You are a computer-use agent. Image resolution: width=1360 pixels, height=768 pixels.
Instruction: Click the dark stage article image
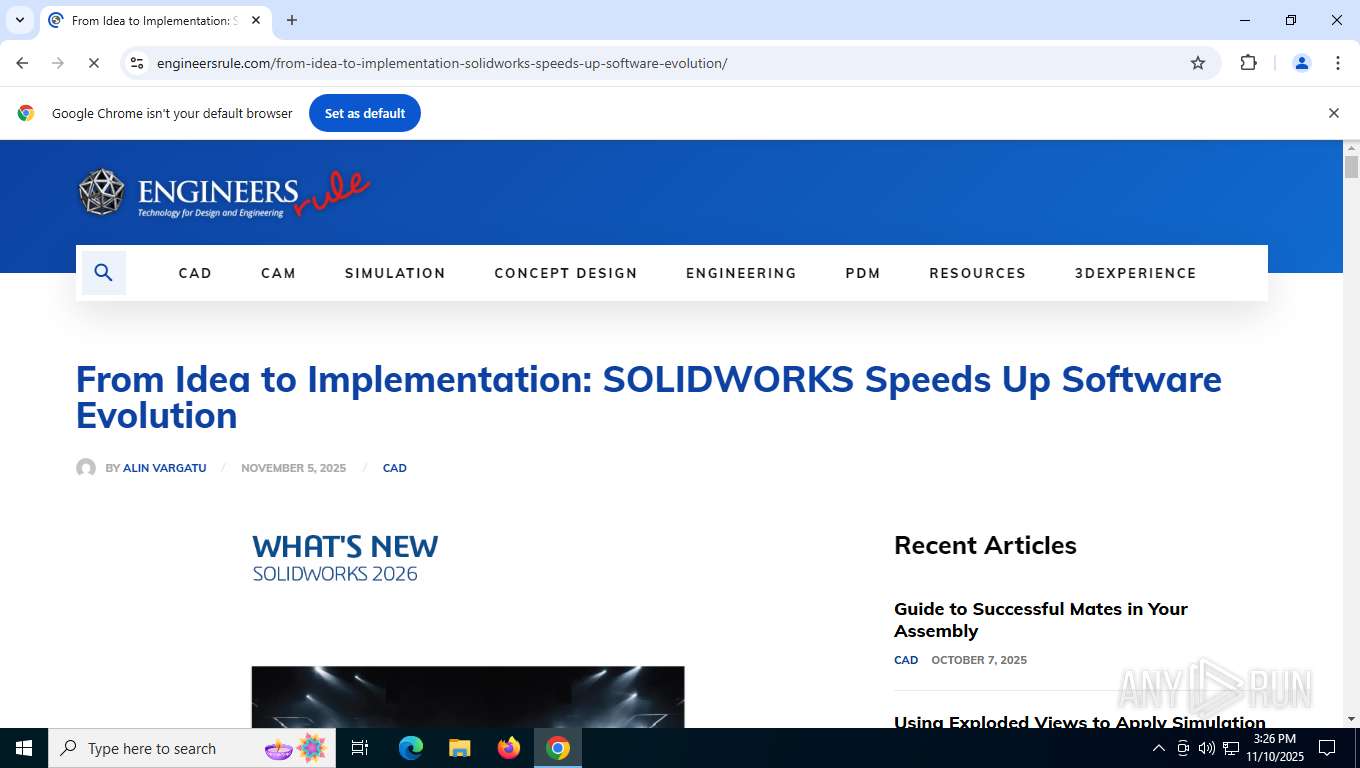click(468, 697)
